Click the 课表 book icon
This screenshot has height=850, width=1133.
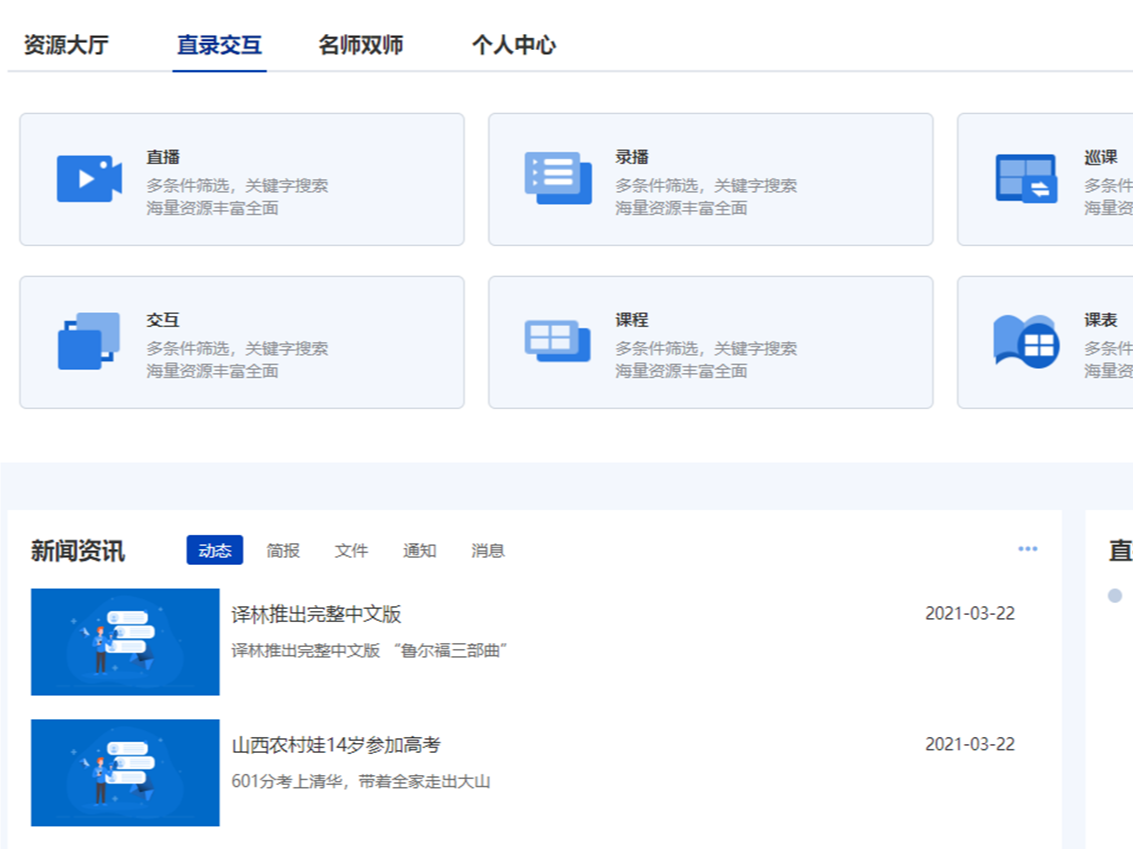click(1026, 341)
